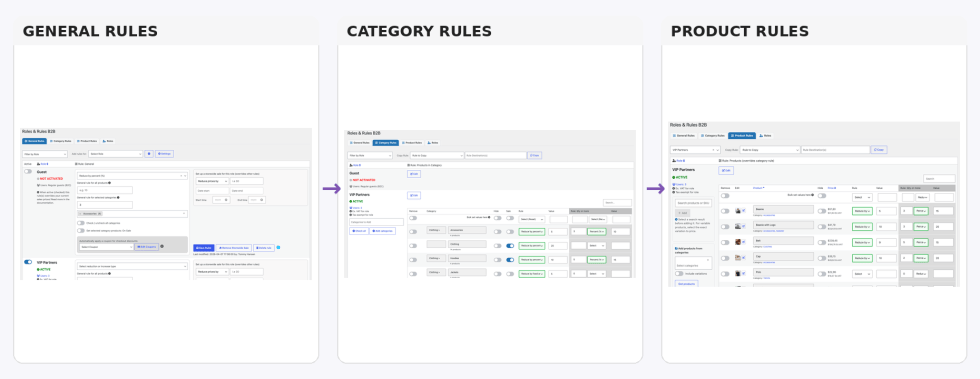Image resolution: width=980 pixels, height=379 pixels.
Task: Click help icon next to Bulk set values in Category Rules
Action: pyautogui.click(x=489, y=217)
